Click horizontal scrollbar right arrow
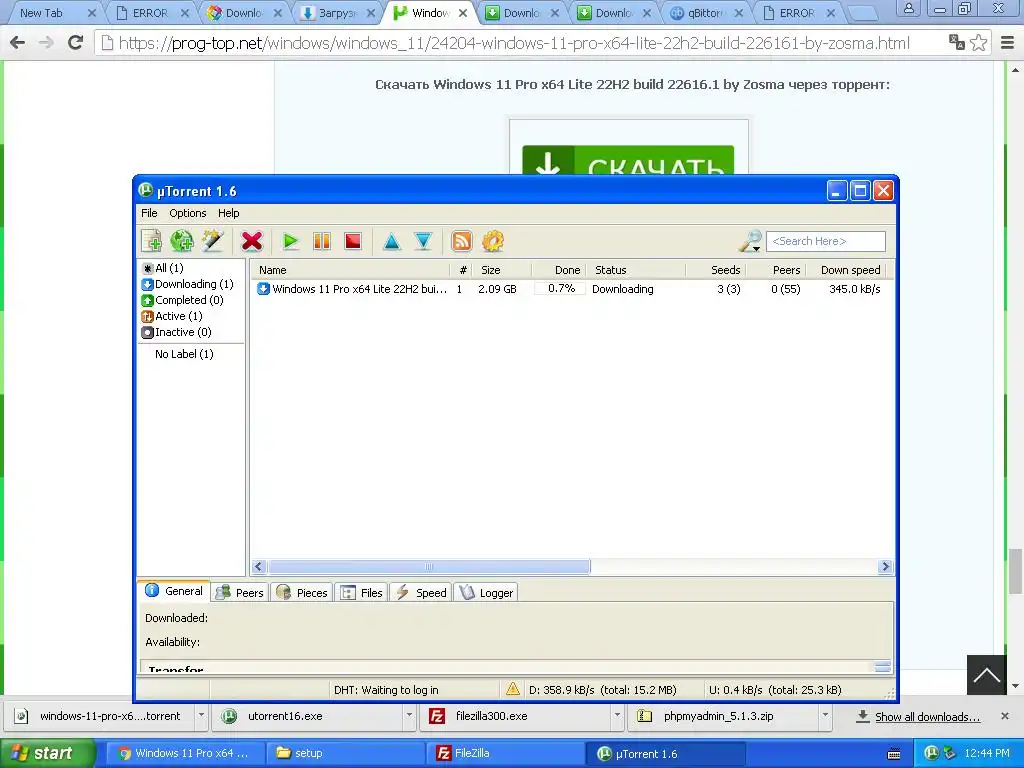The image size is (1024, 768). coord(885,567)
